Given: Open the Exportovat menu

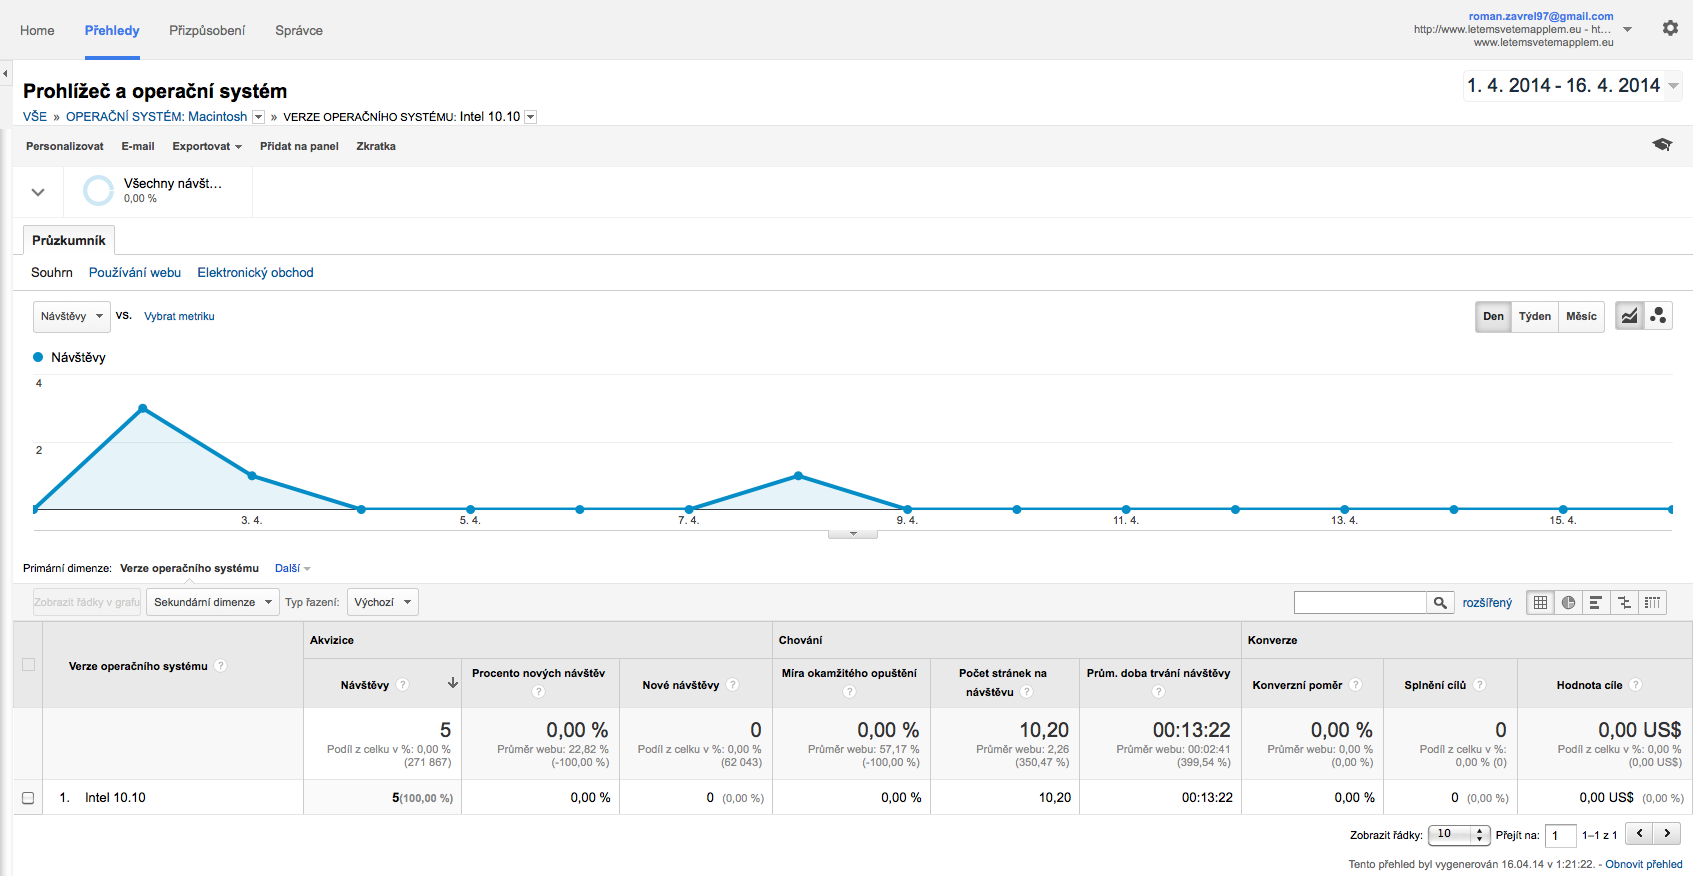Looking at the screenshot, I should coord(206,146).
